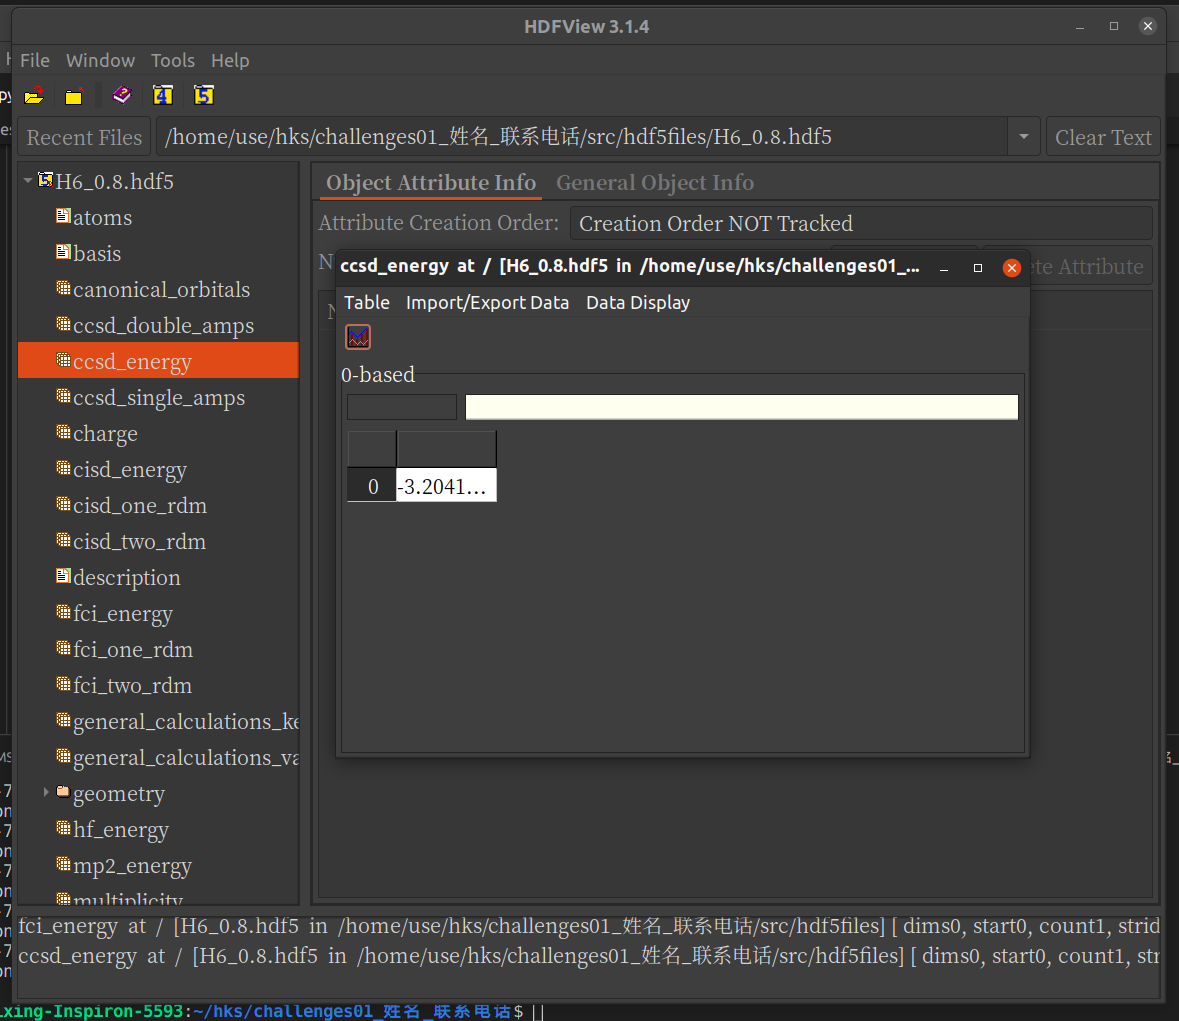1179x1021 pixels.
Task: Open the Import/Export Data menu
Action: click(x=487, y=303)
